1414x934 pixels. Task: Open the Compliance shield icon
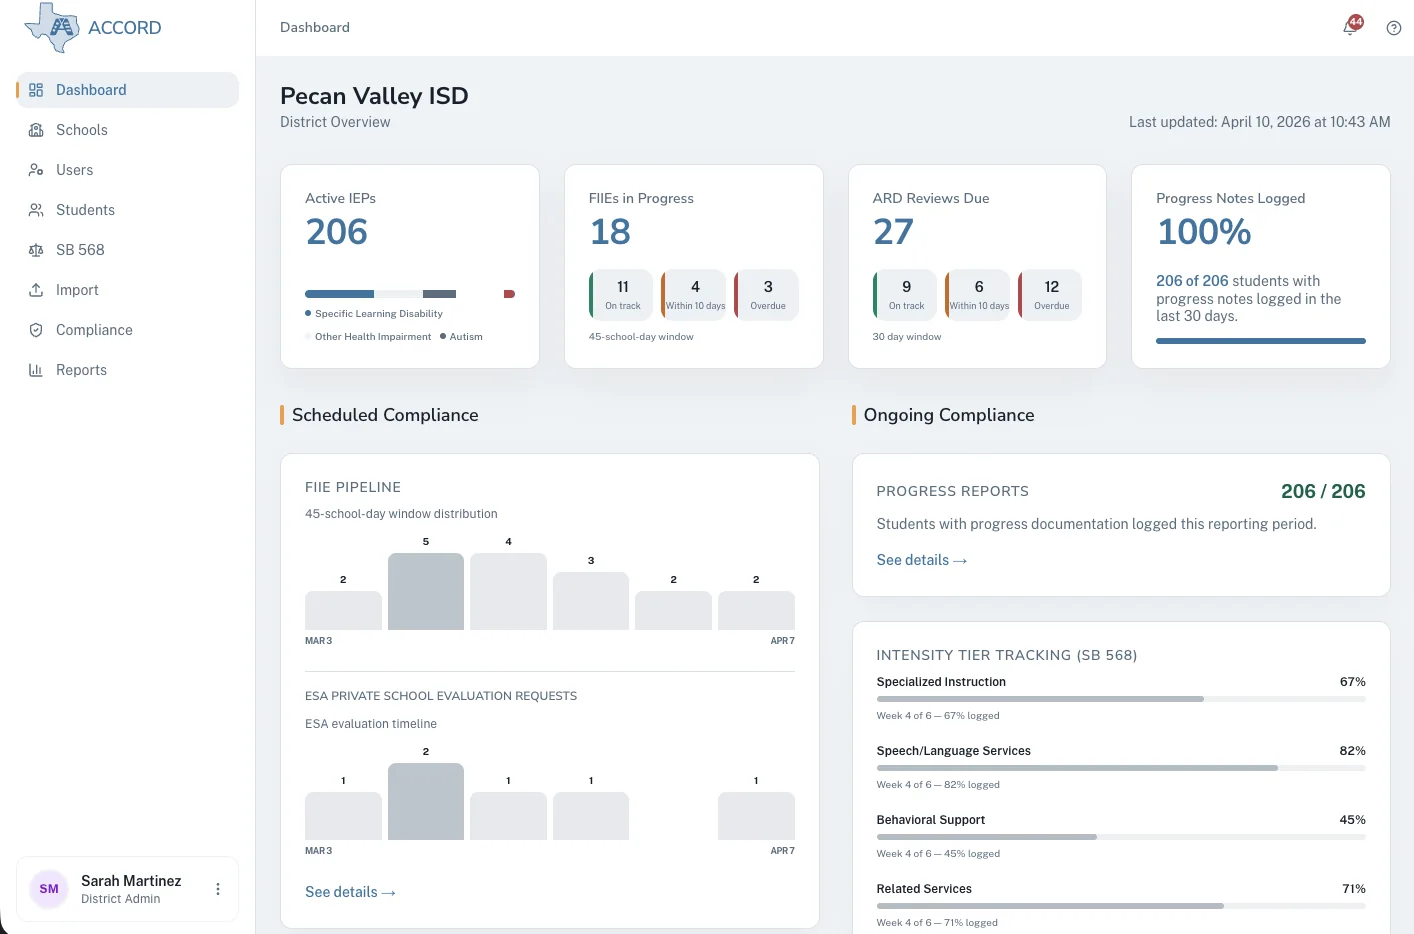point(36,330)
